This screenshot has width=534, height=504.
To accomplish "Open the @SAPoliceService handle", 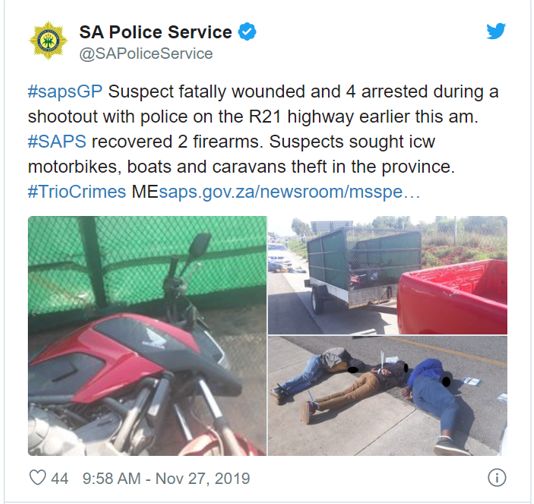I will 146,54.
